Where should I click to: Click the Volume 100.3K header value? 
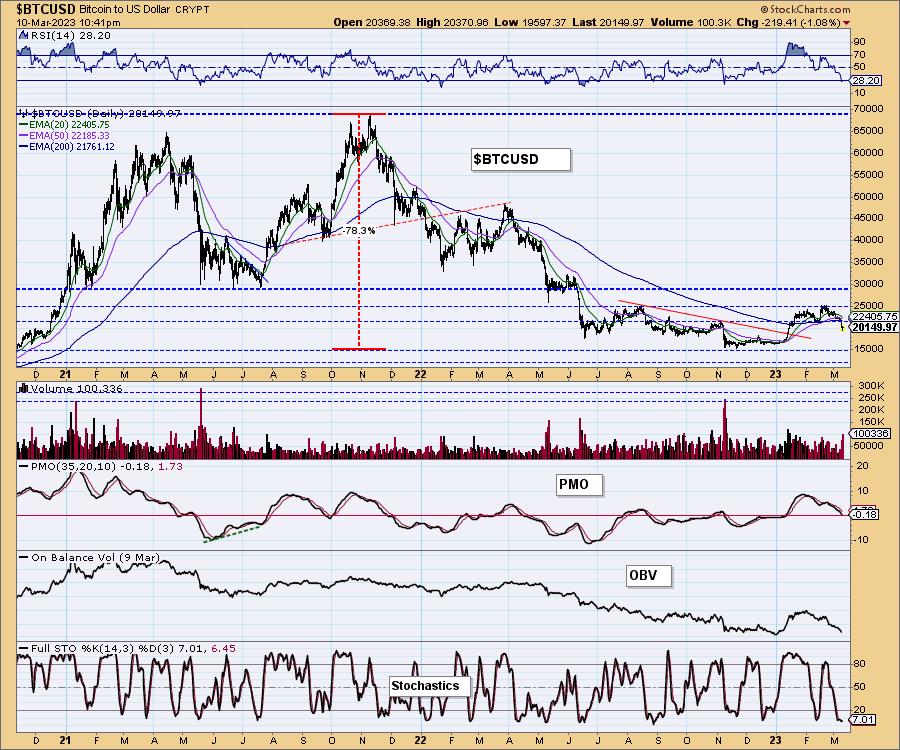coord(691,22)
